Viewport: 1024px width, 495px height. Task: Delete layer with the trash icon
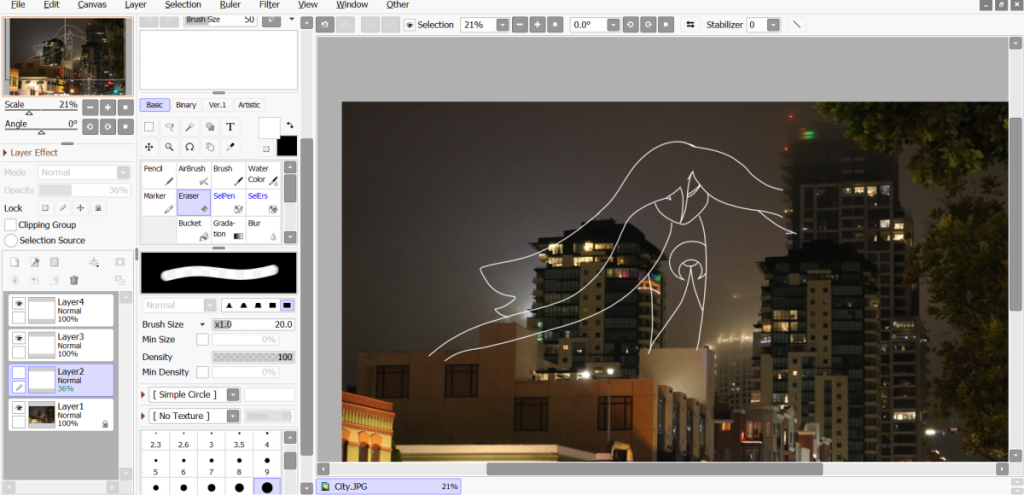click(74, 280)
